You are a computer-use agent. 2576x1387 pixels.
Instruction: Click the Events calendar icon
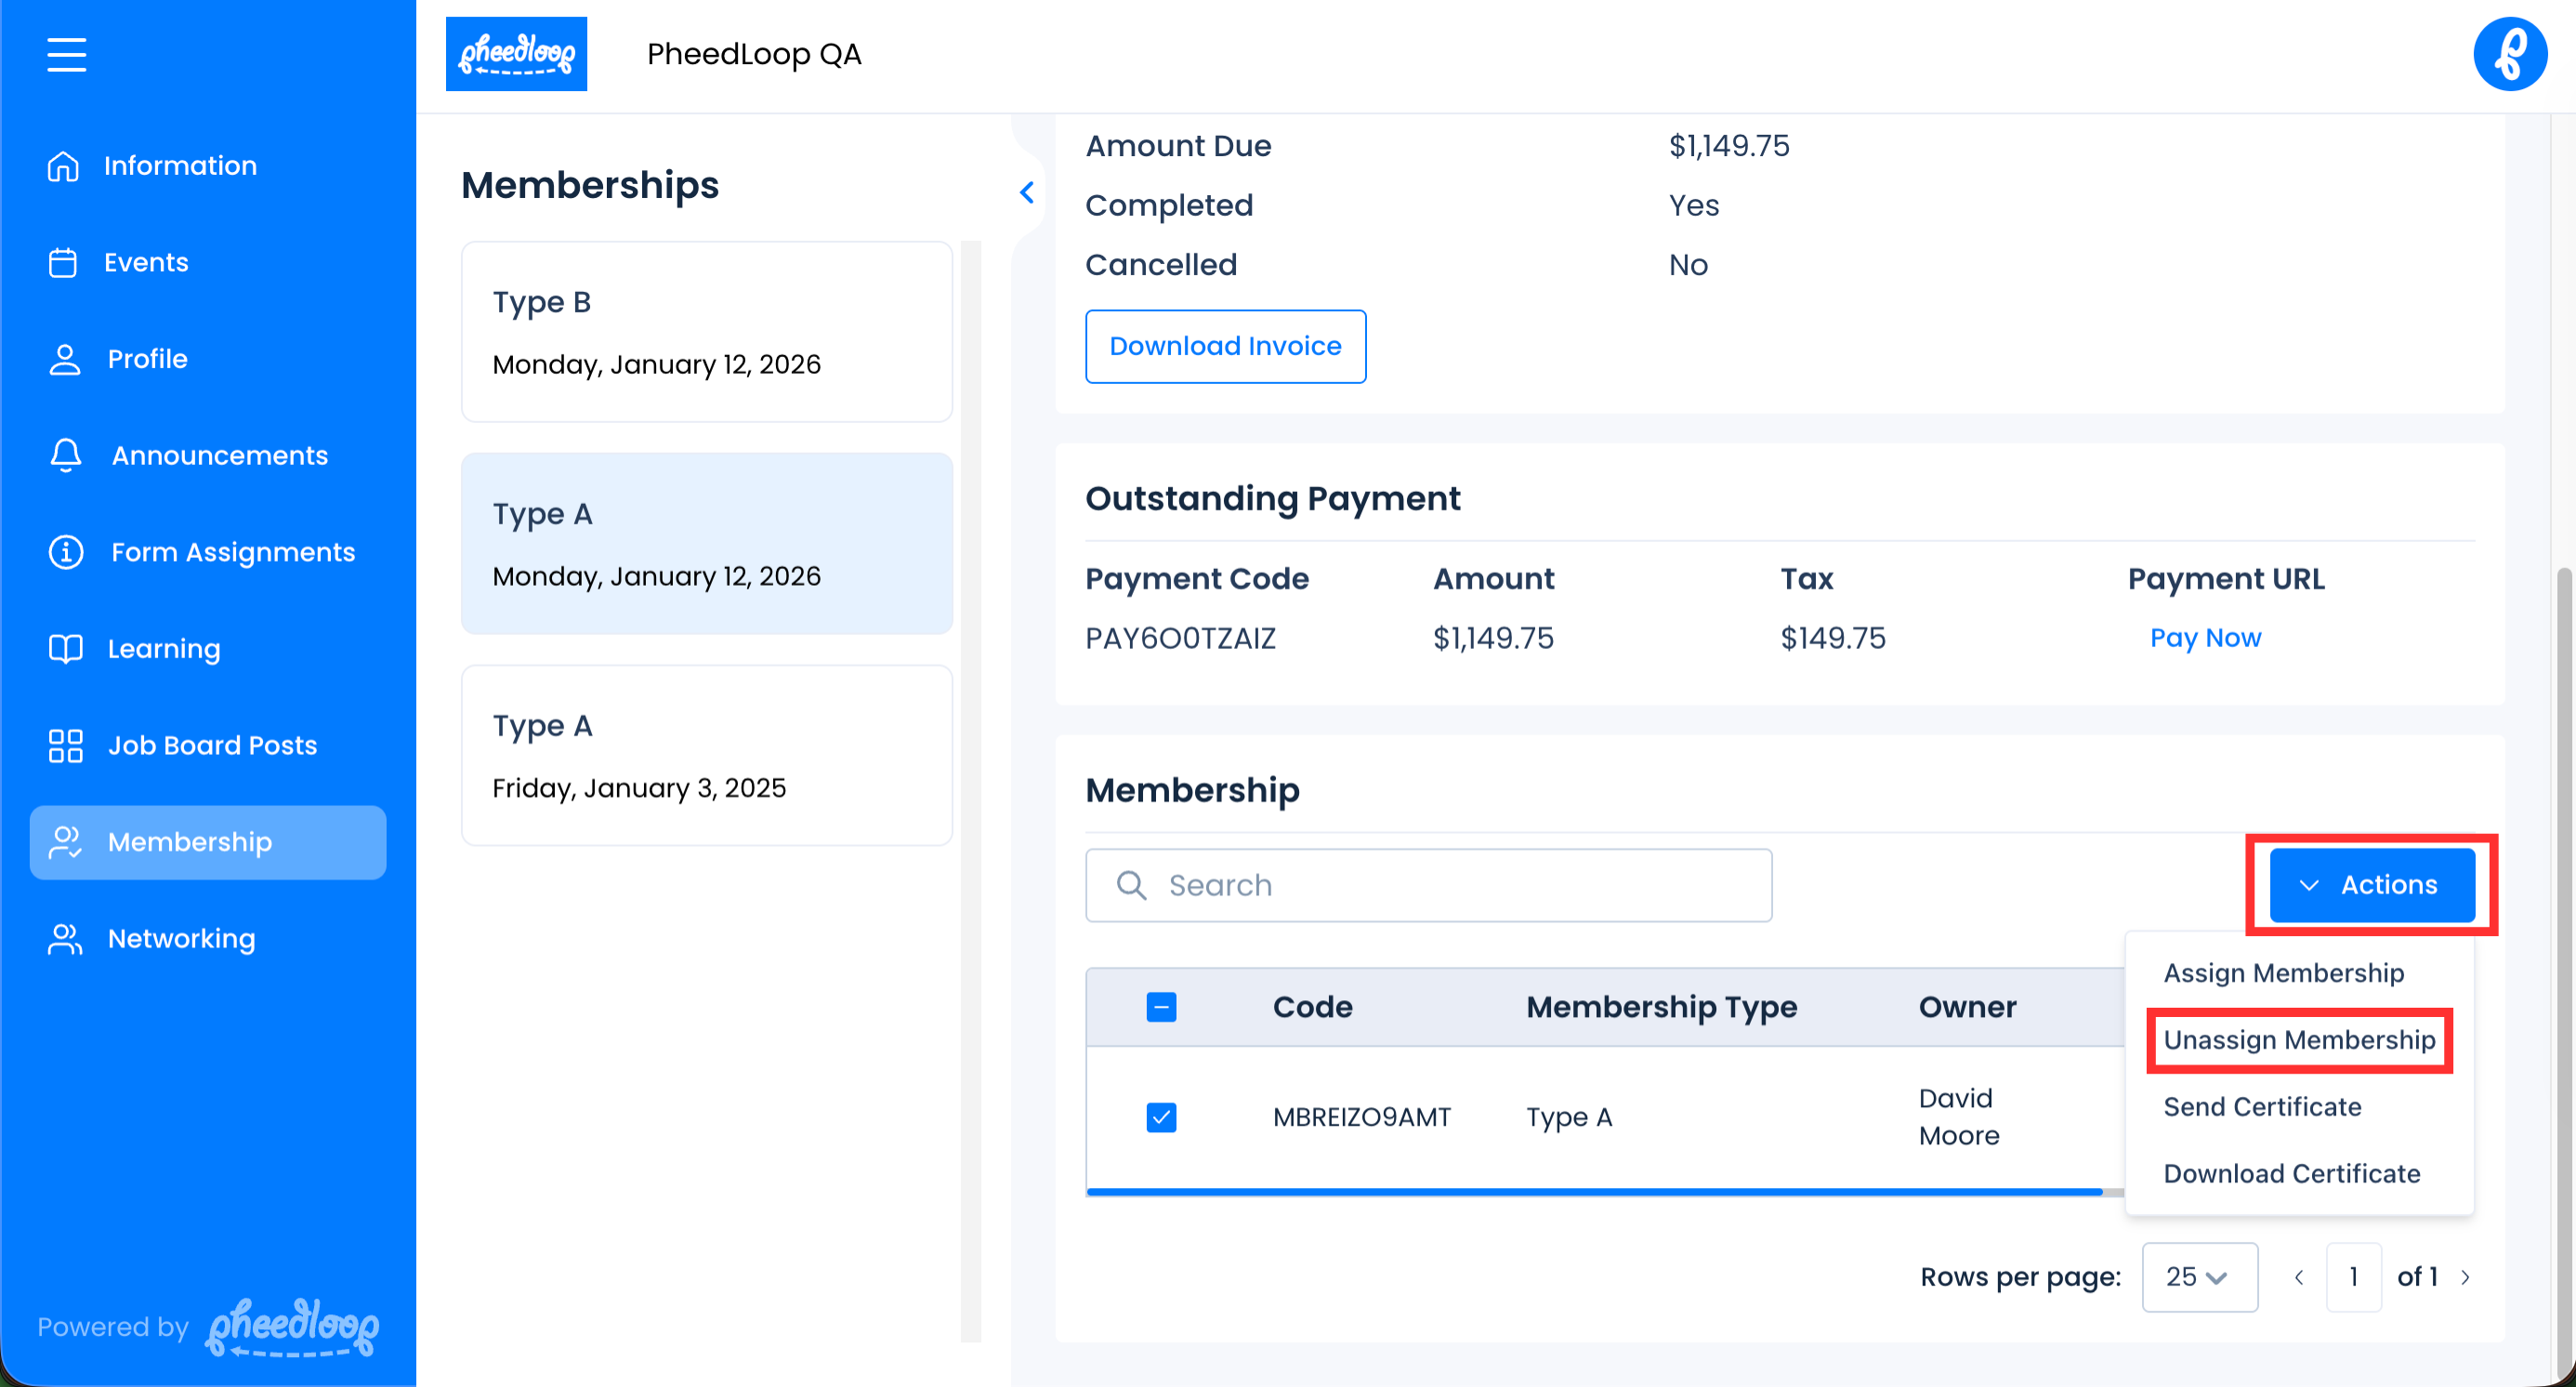point(63,263)
